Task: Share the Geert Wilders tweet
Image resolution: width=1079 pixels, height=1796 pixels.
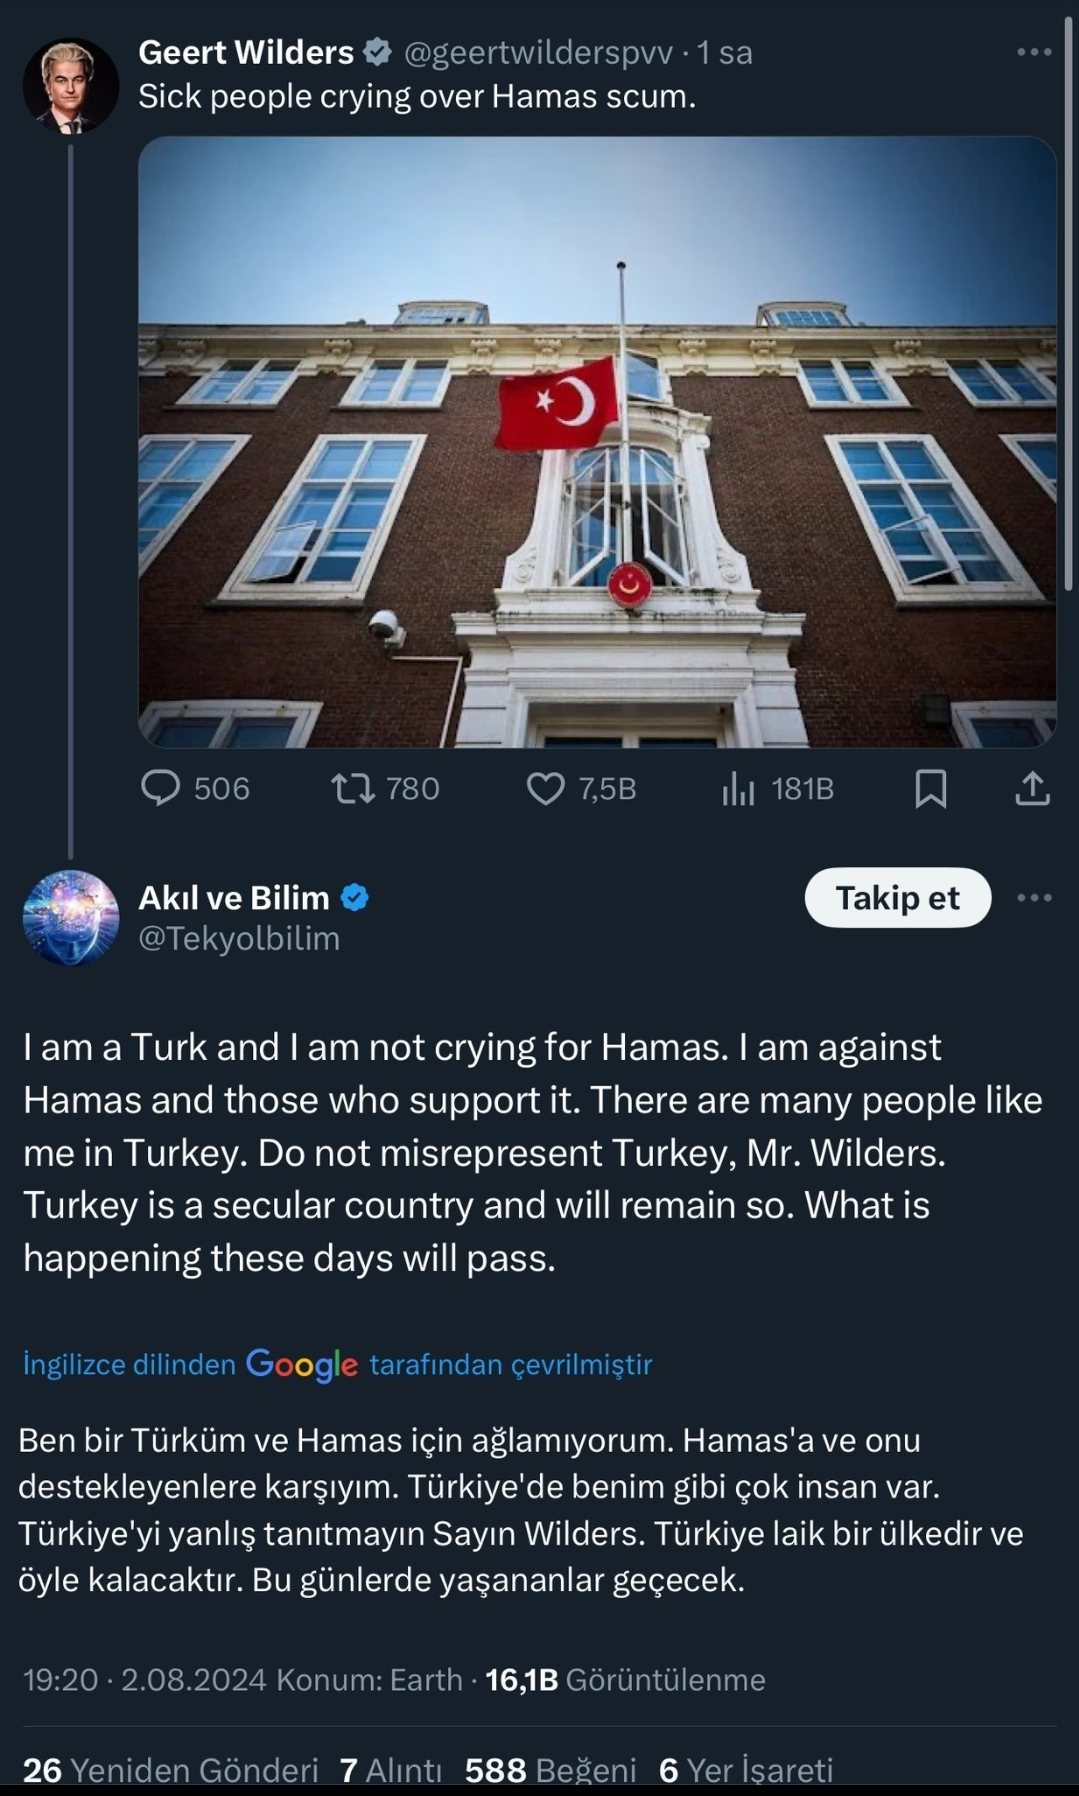Action: 1033,789
